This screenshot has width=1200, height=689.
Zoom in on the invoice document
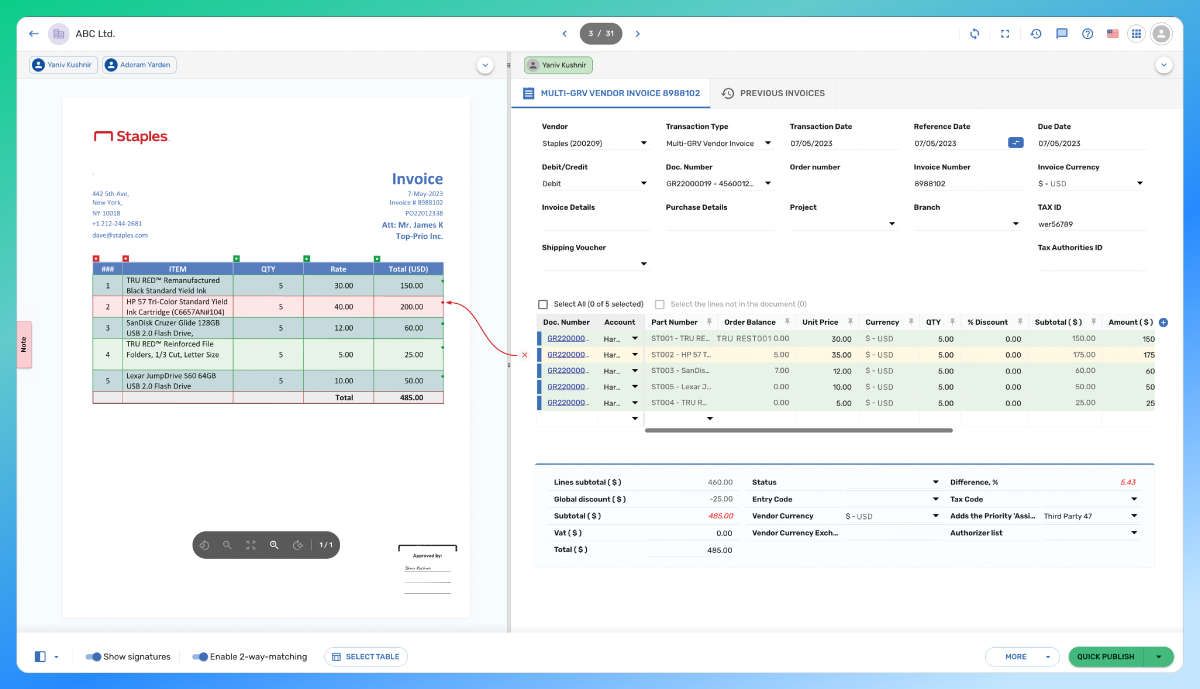[274, 545]
